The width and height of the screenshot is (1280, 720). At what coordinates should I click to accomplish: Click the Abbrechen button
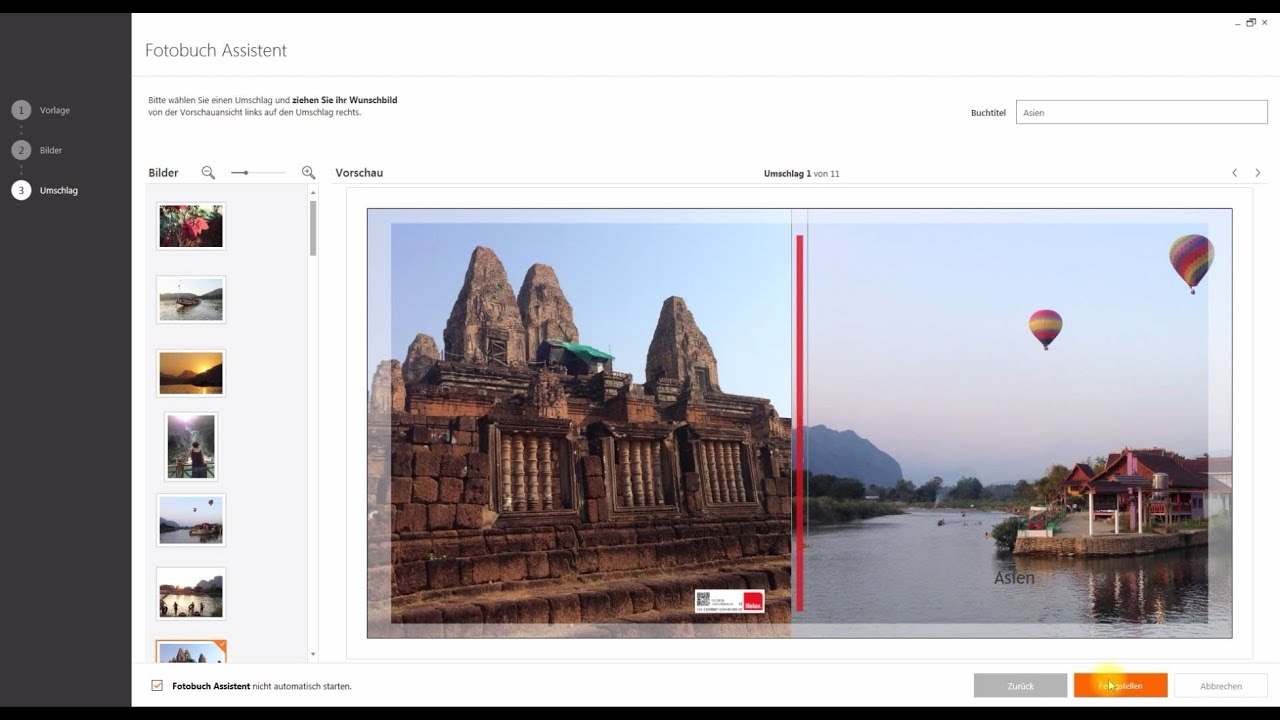coord(1220,685)
